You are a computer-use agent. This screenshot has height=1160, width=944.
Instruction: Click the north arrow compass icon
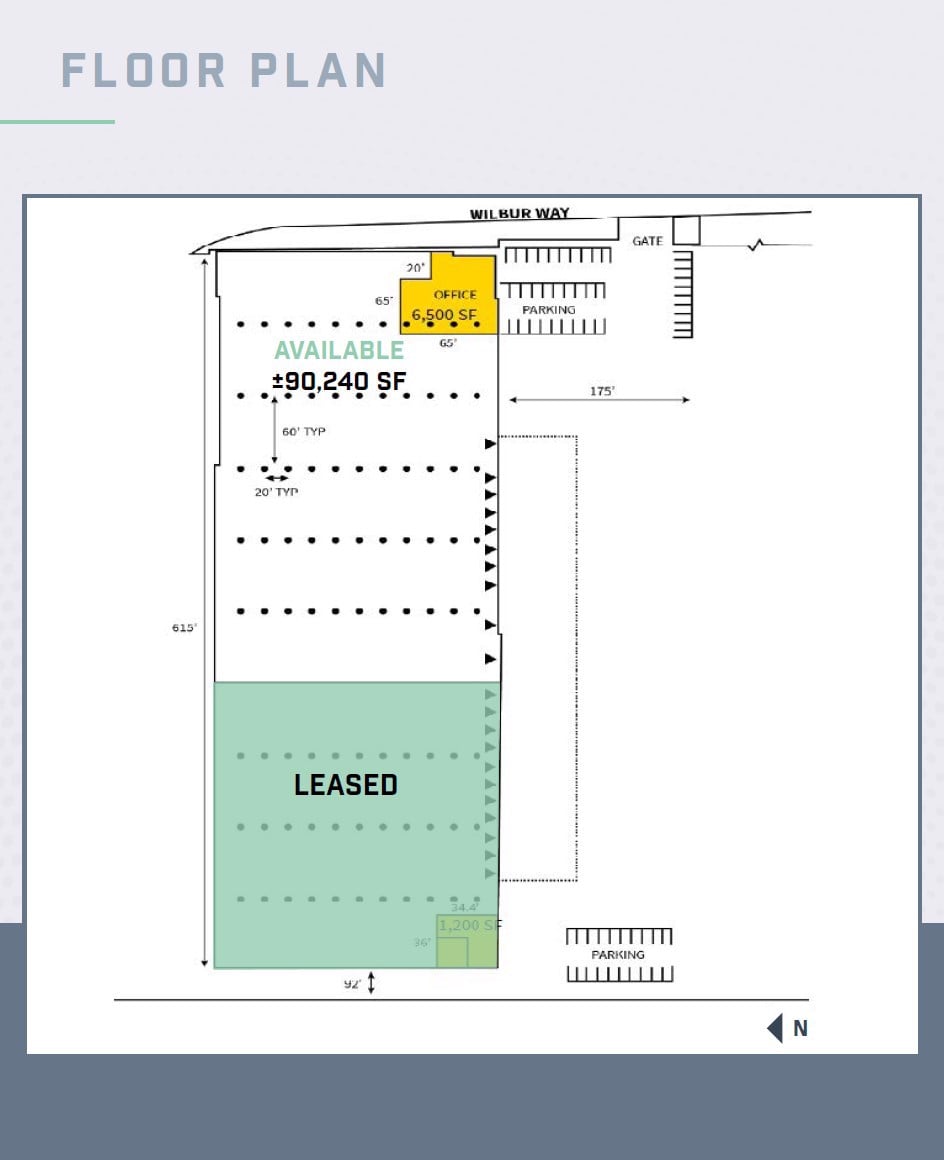(775, 1028)
